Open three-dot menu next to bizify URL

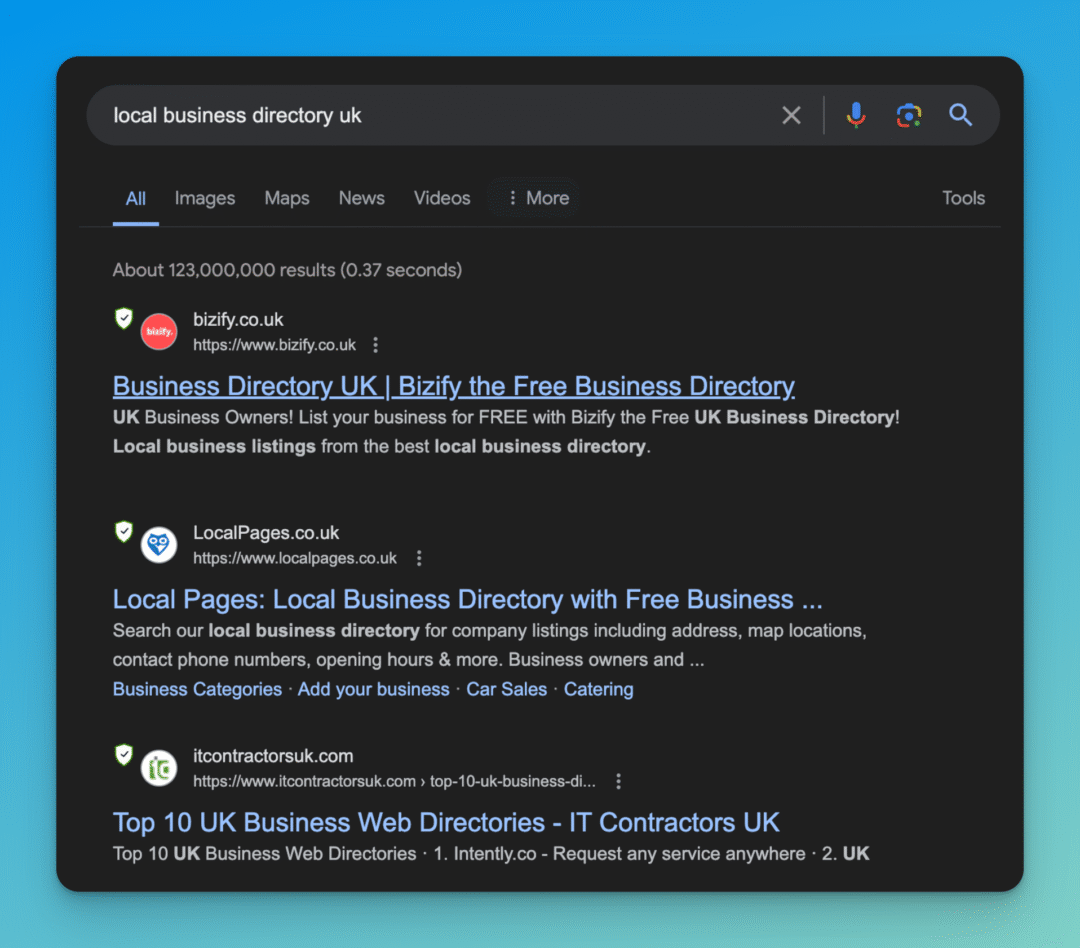(376, 345)
